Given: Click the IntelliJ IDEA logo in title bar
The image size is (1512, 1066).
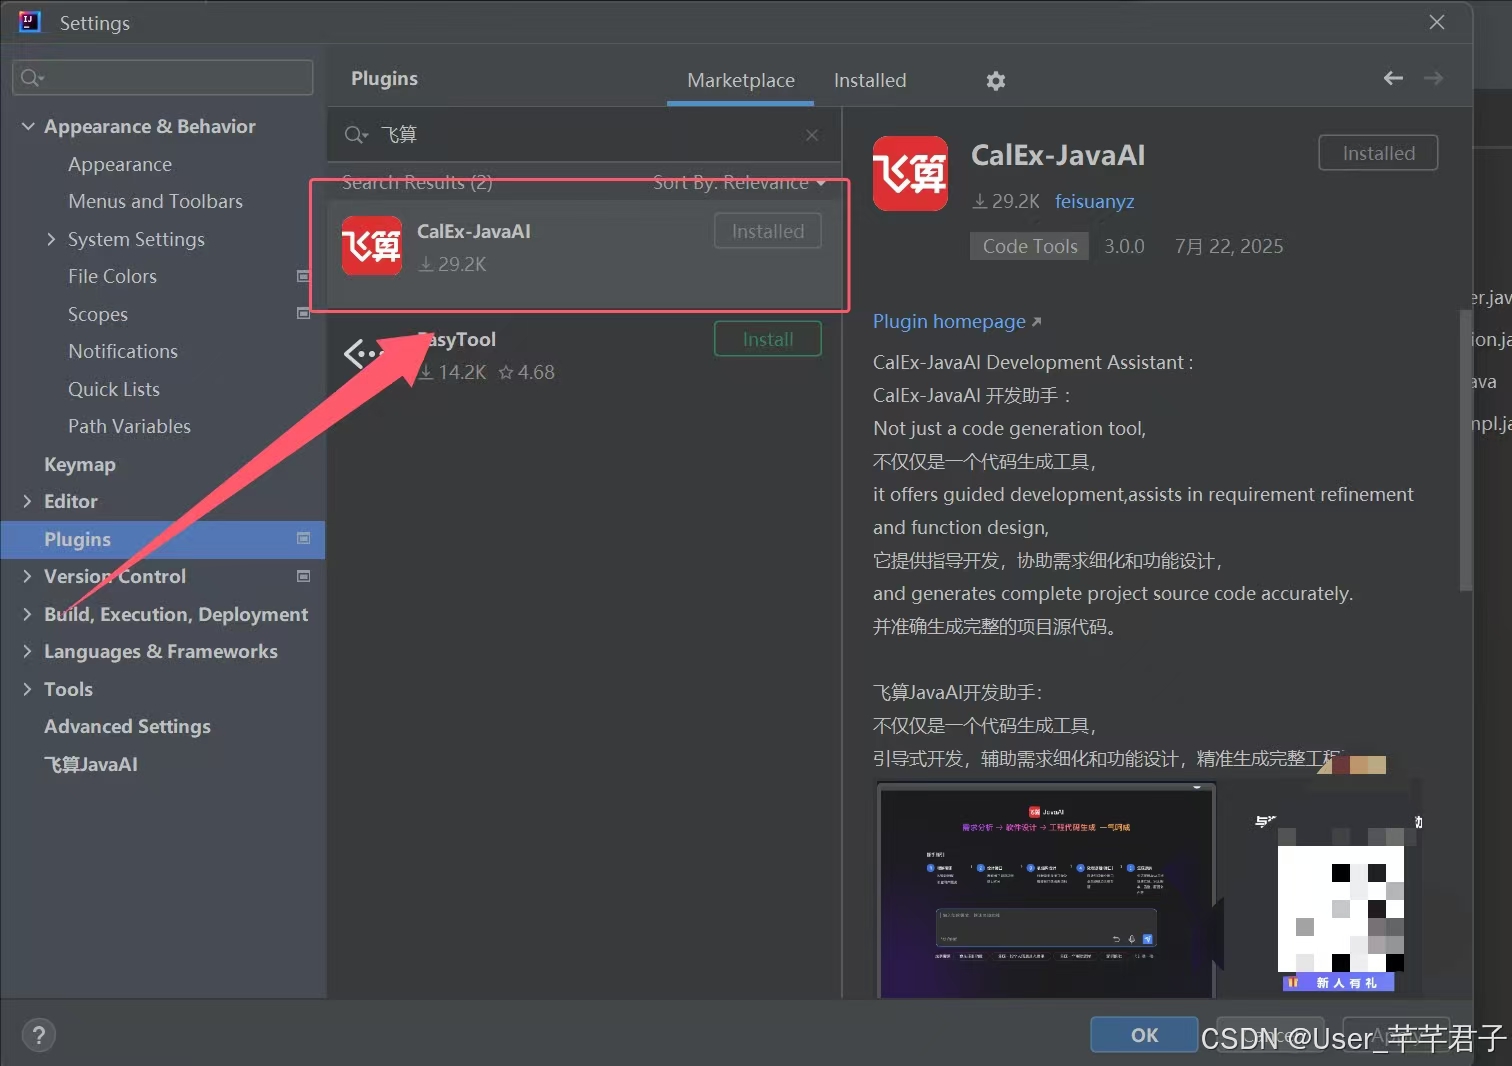Looking at the screenshot, I should 30,22.
